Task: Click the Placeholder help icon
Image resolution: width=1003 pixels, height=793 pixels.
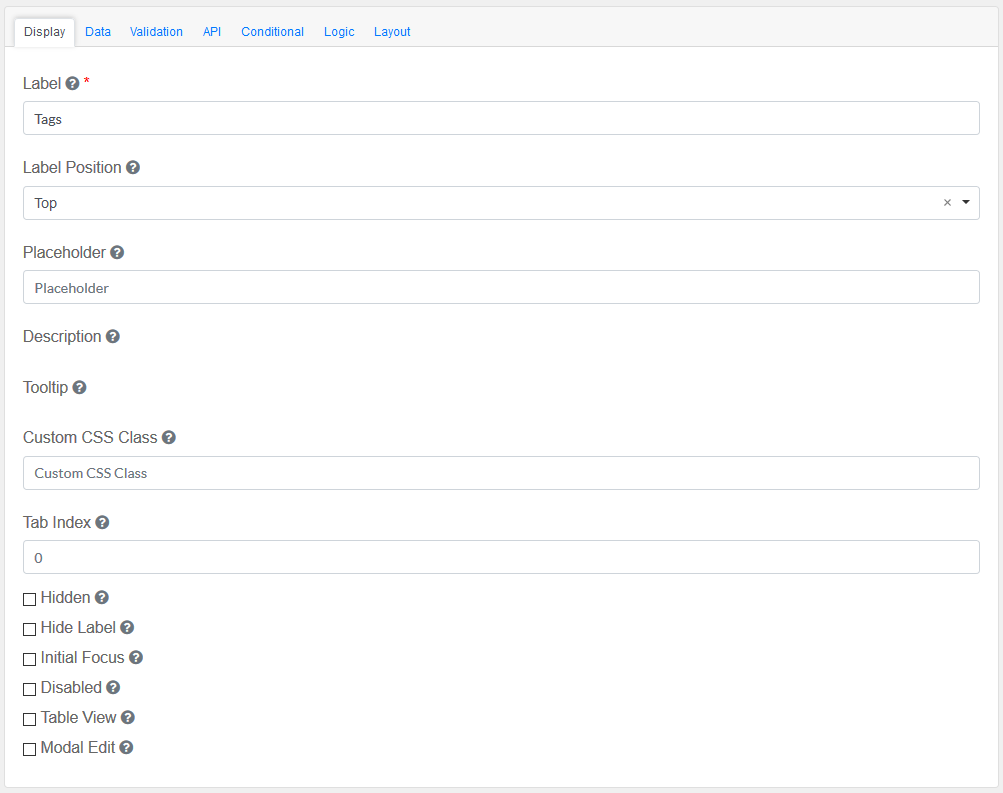Action: 117,253
